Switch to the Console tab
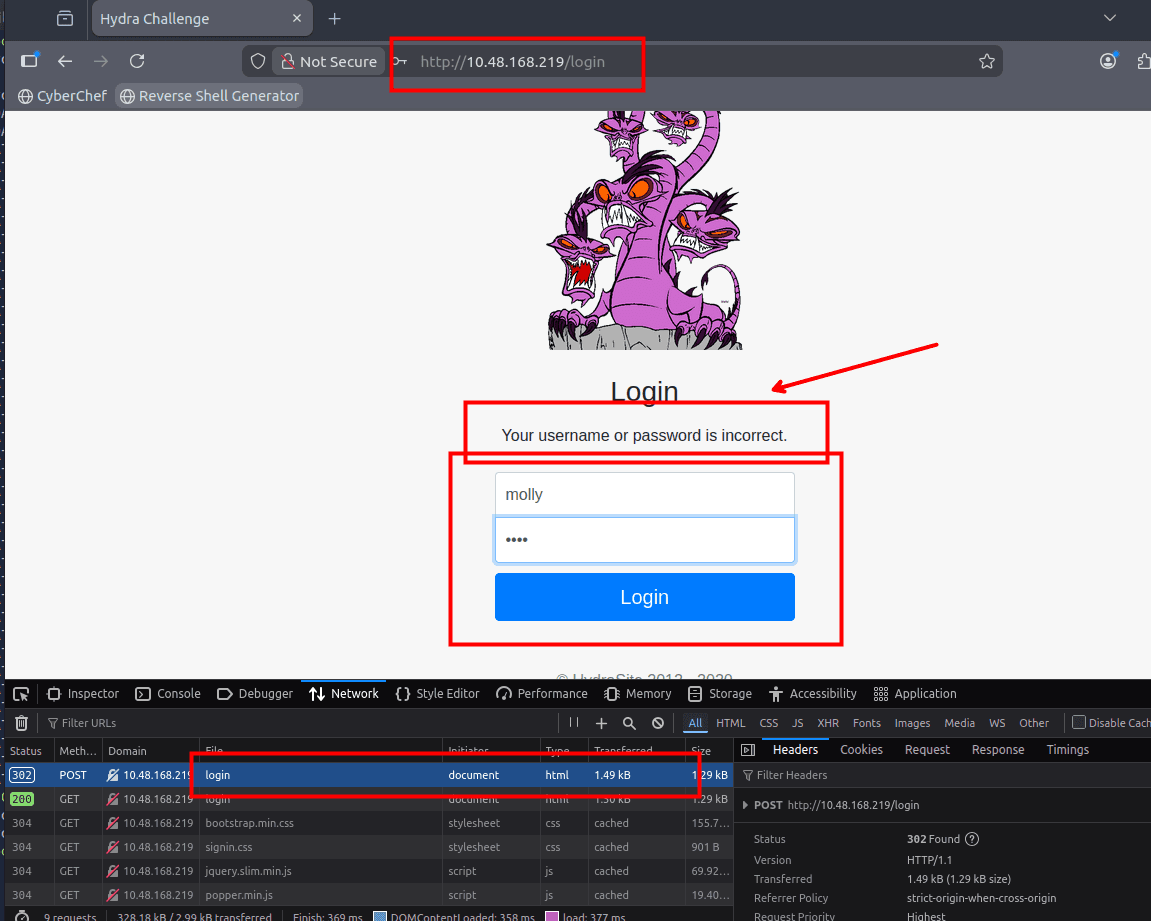 168,694
